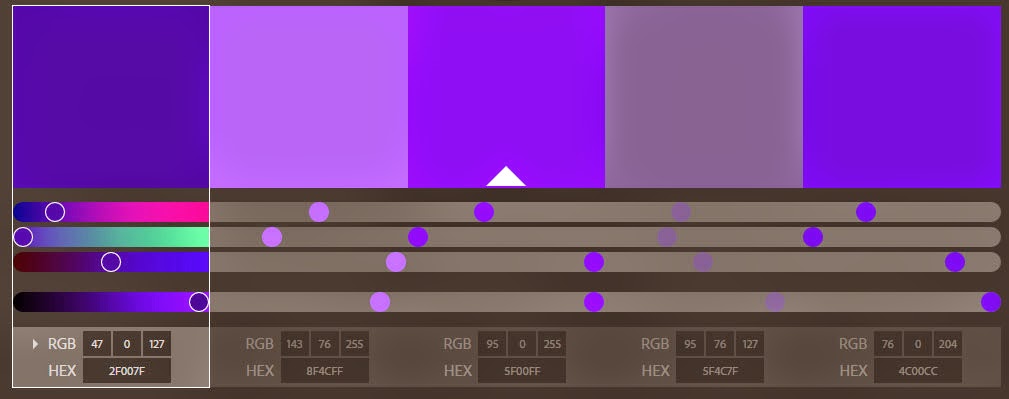1009x399 pixels.
Task: Click the blue value field of 8F4CFF color
Action: point(355,344)
